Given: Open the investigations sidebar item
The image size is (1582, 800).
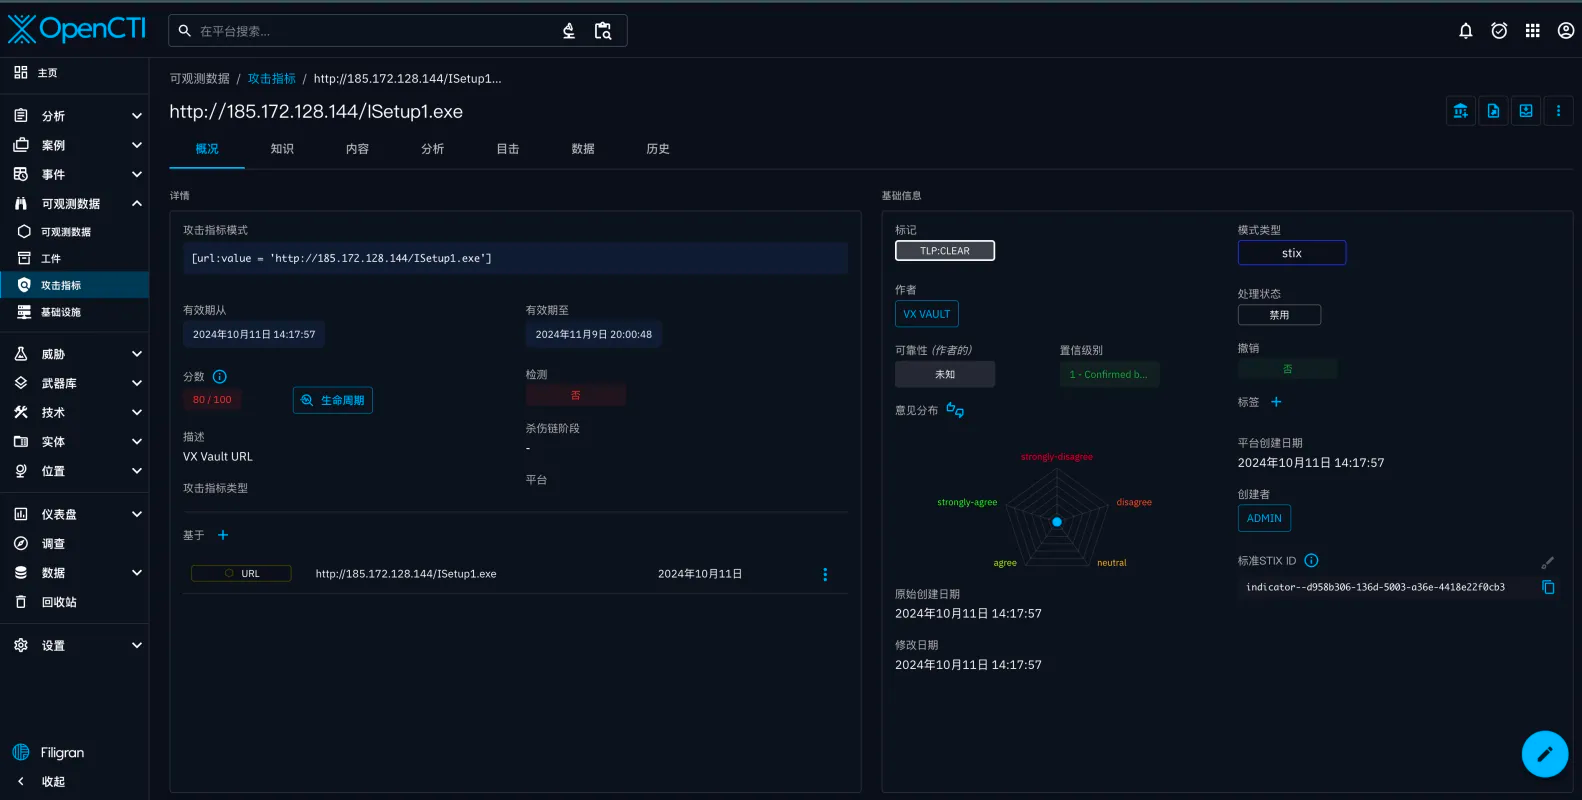Looking at the screenshot, I should [74, 544].
